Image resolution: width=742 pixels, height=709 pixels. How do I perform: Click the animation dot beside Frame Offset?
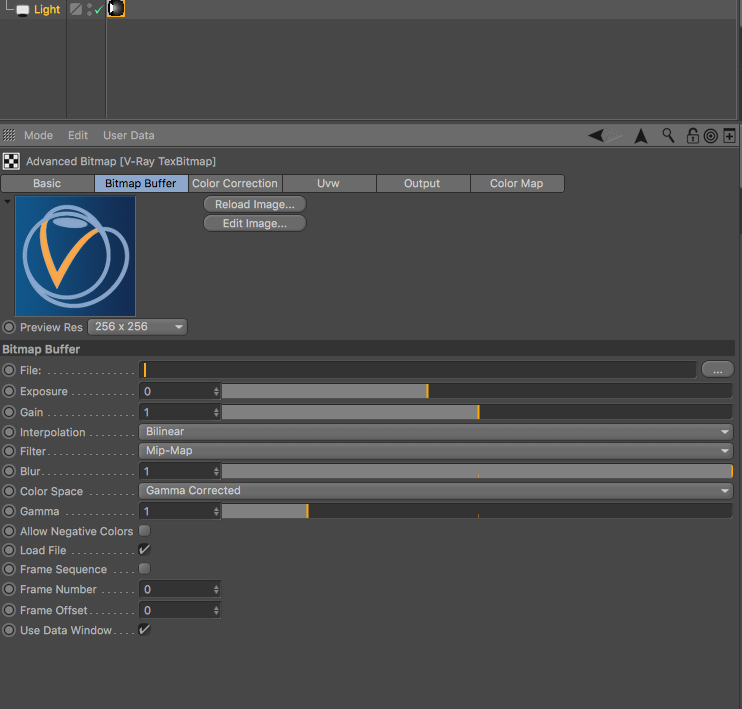pyautogui.click(x=9, y=610)
